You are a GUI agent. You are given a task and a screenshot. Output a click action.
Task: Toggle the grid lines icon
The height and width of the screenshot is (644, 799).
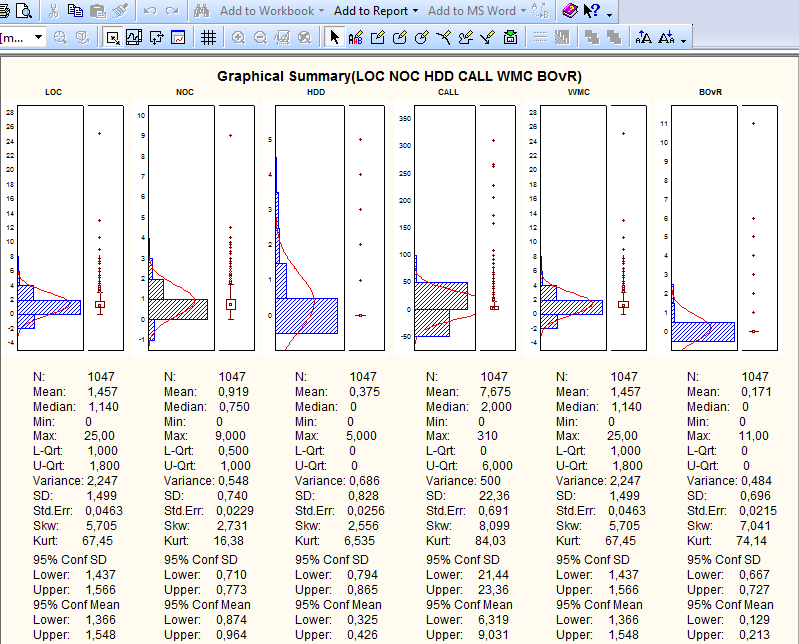208,38
